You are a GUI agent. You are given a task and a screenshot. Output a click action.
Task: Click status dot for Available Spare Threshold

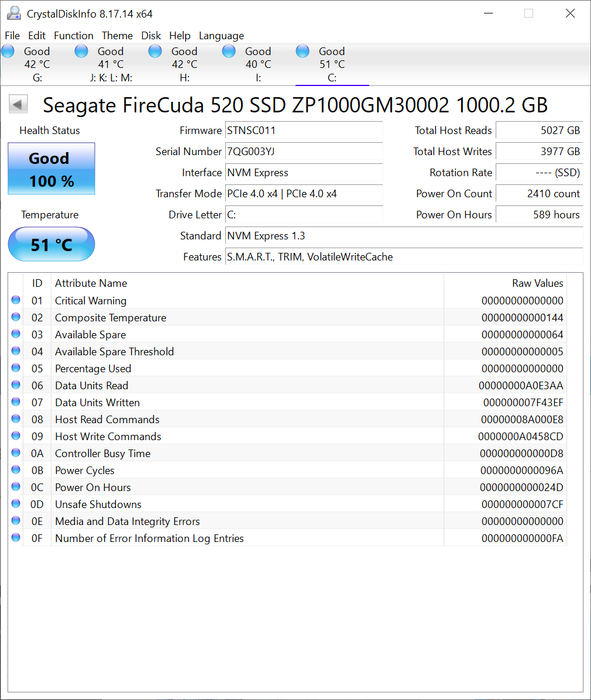pyautogui.click(x=16, y=351)
